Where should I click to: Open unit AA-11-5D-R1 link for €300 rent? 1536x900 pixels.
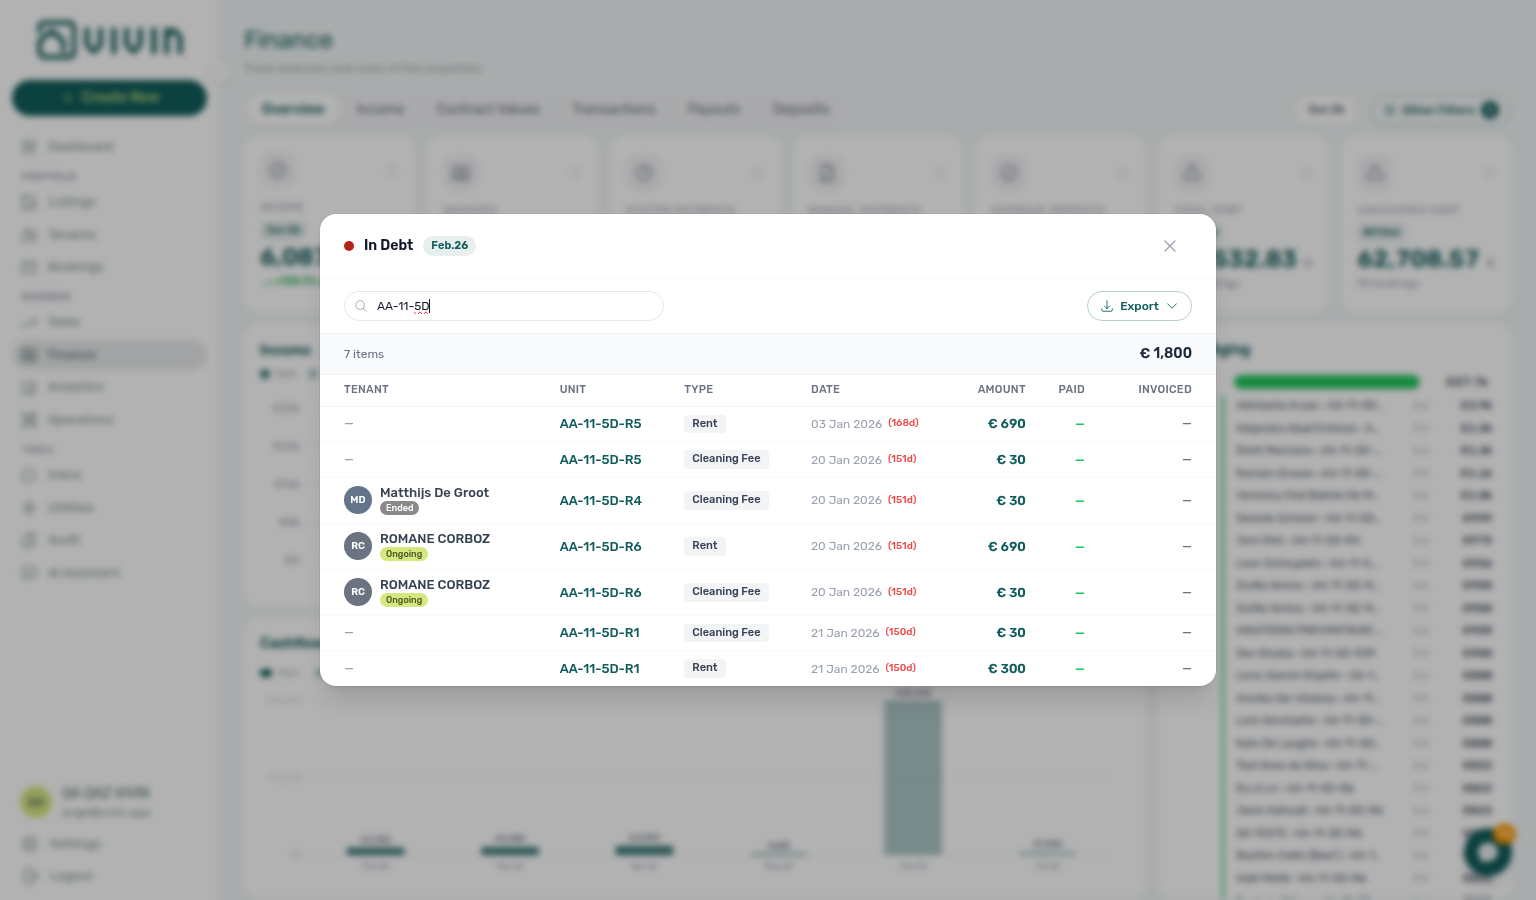pos(599,668)
